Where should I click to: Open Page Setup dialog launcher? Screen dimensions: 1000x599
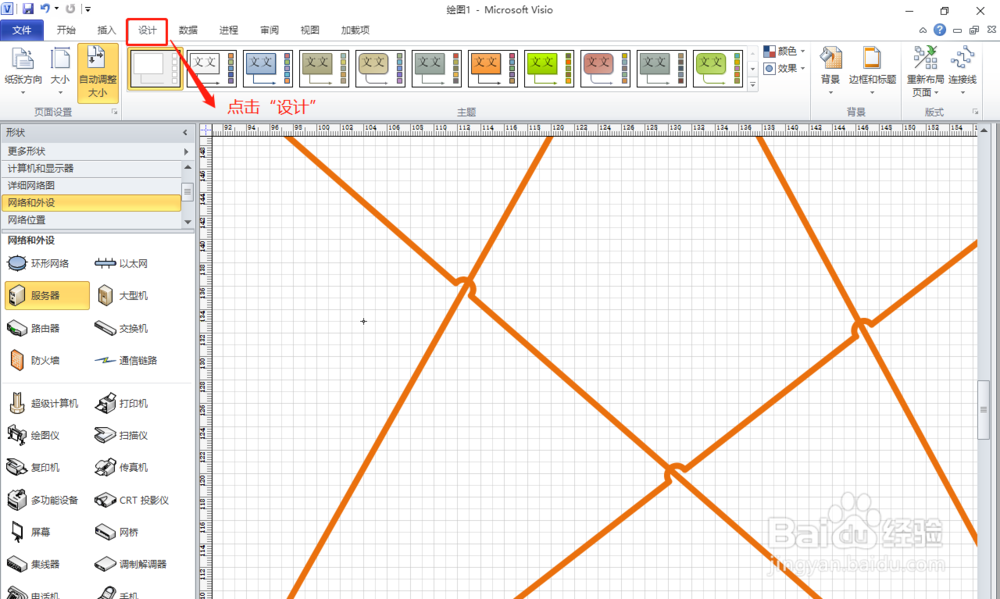115,112
